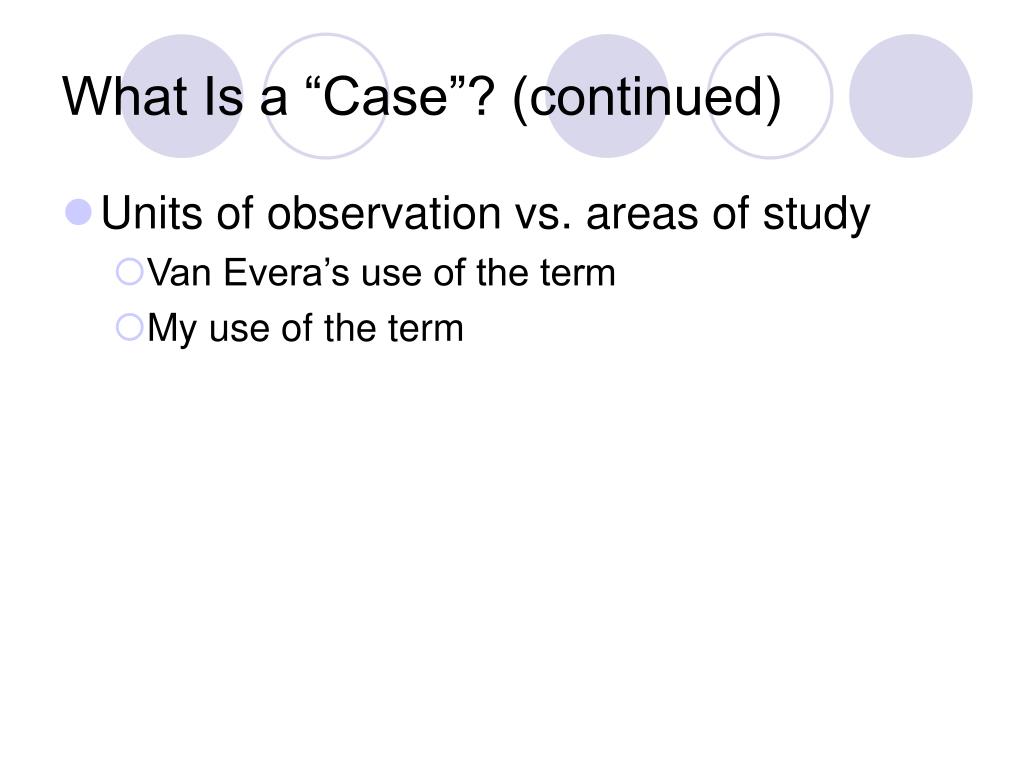Screen dimensions: 1024x768
Task: Click the outlined circle behind "continued)" ending
Action: [x=770, y=96]
